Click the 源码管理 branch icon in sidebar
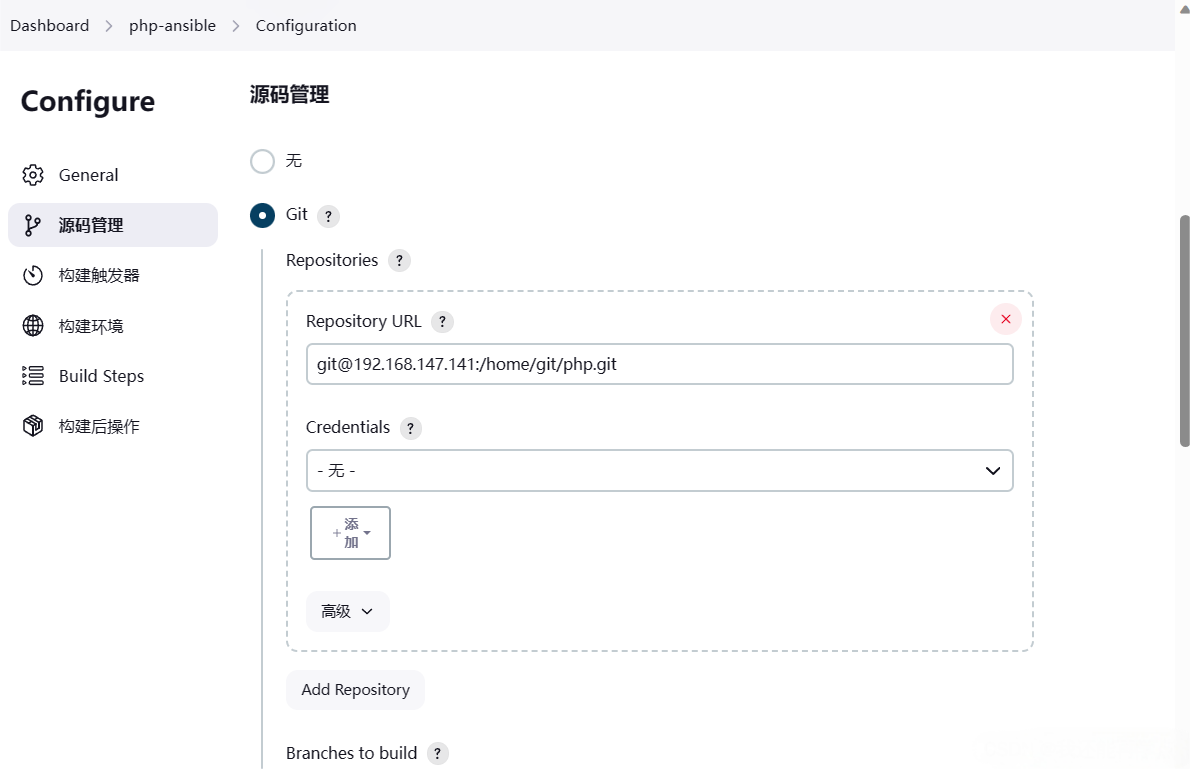1190x769 pixels. 33,225
